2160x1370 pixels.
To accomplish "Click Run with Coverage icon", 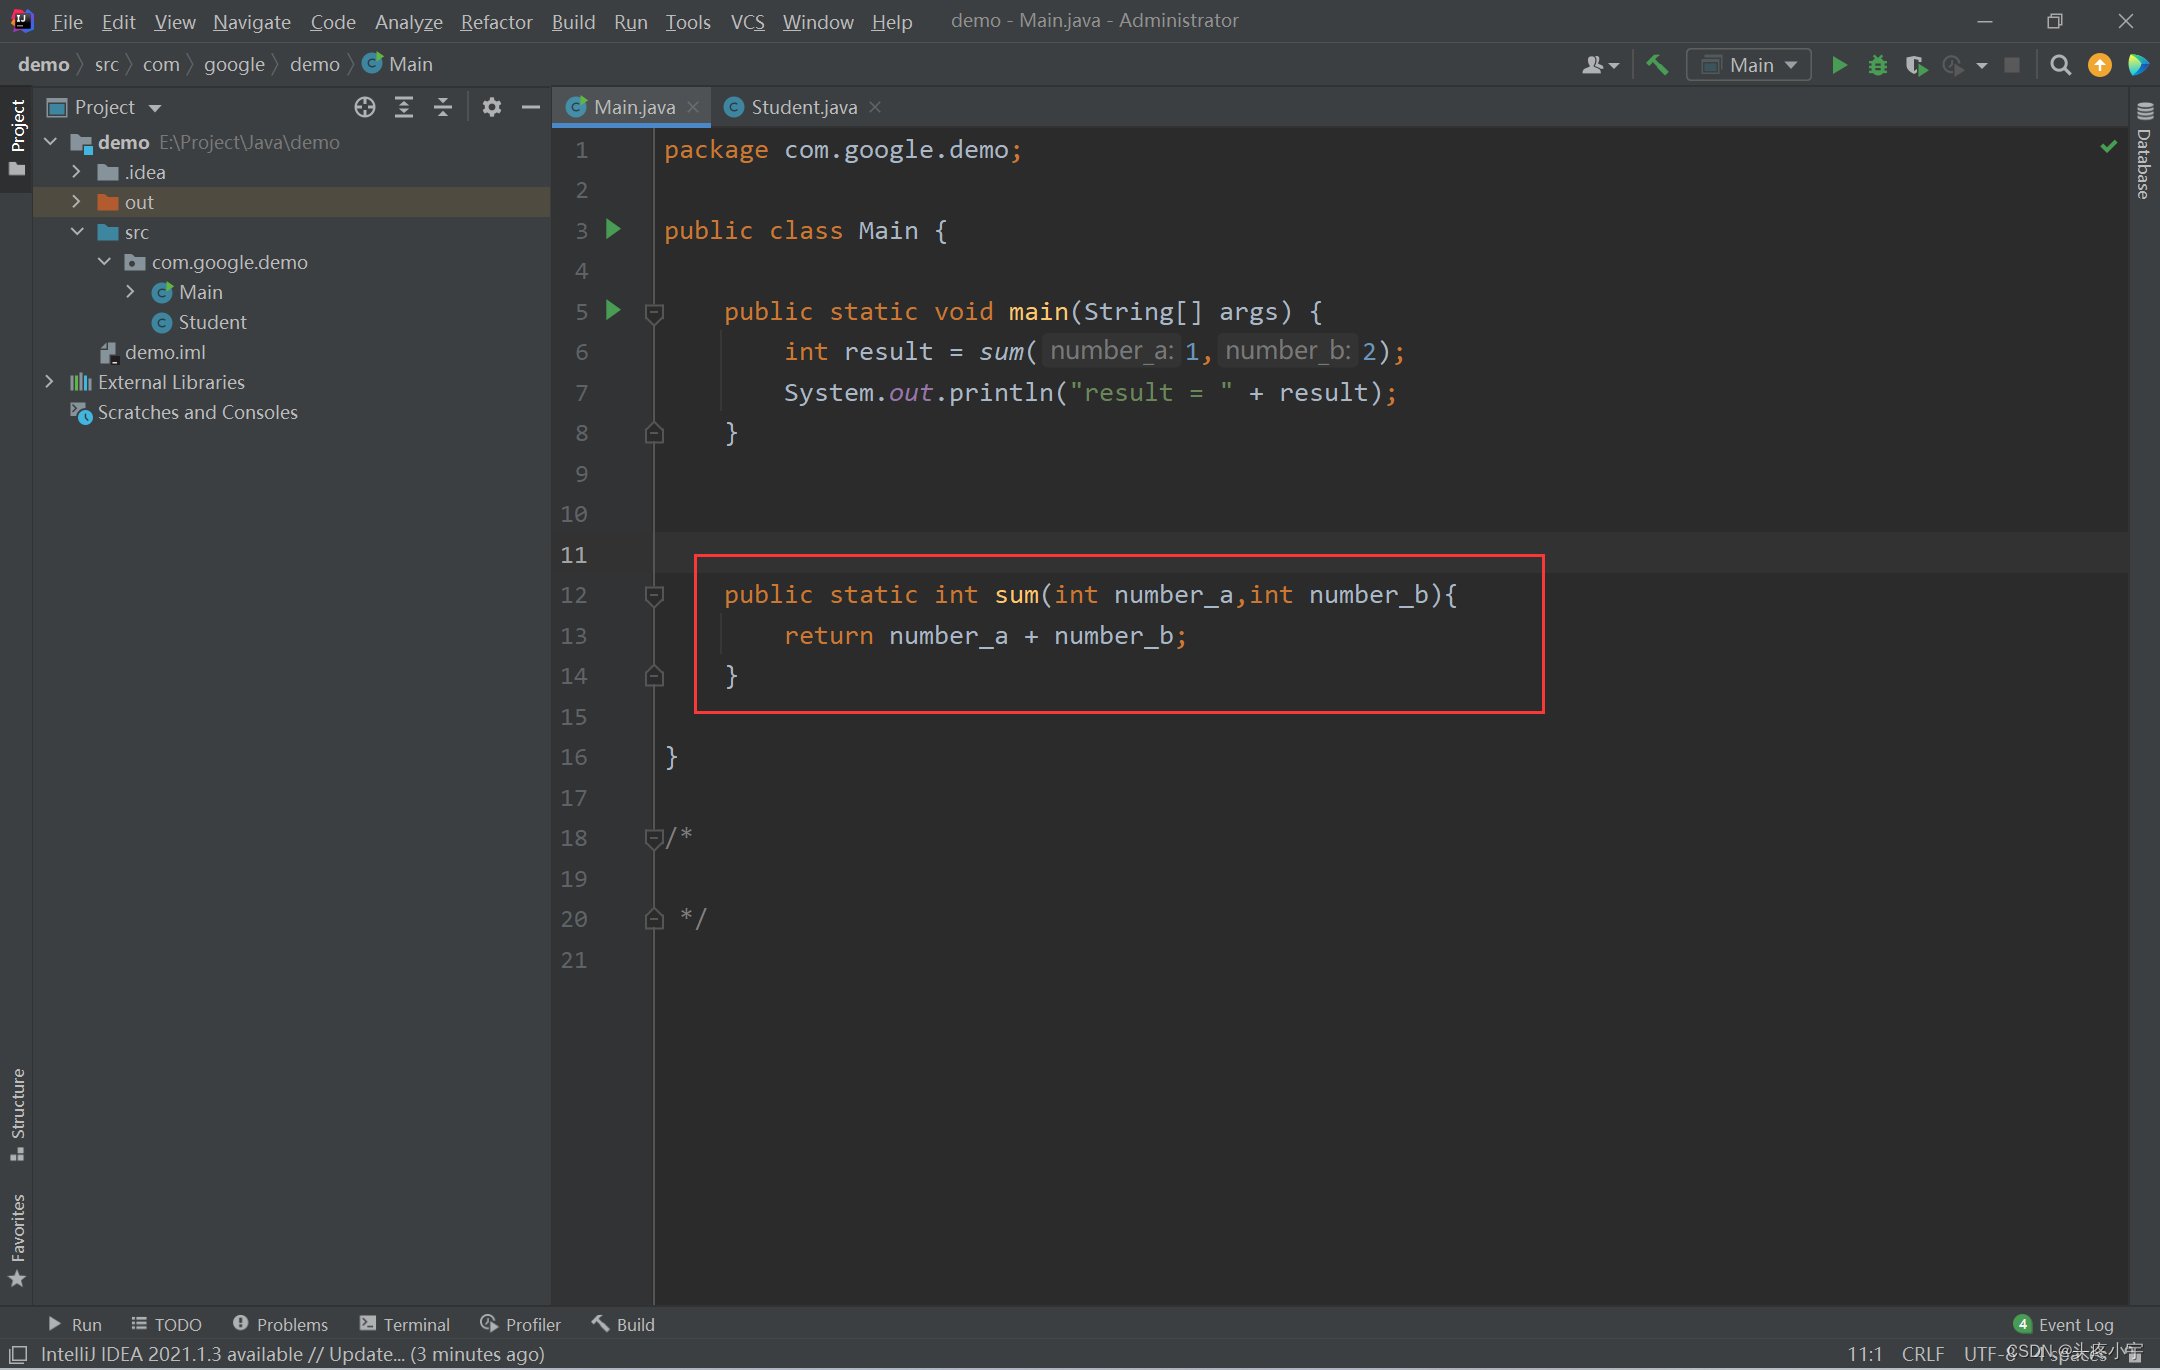I will [x=1915, y=65].
